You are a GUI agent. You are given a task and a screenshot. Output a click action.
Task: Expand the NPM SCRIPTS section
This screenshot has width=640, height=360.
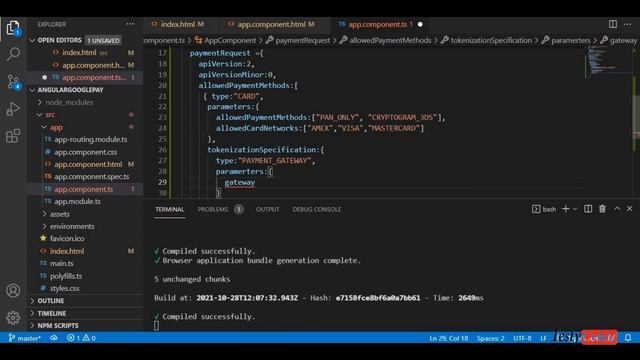pyautogui.click(x=58, y=326)
